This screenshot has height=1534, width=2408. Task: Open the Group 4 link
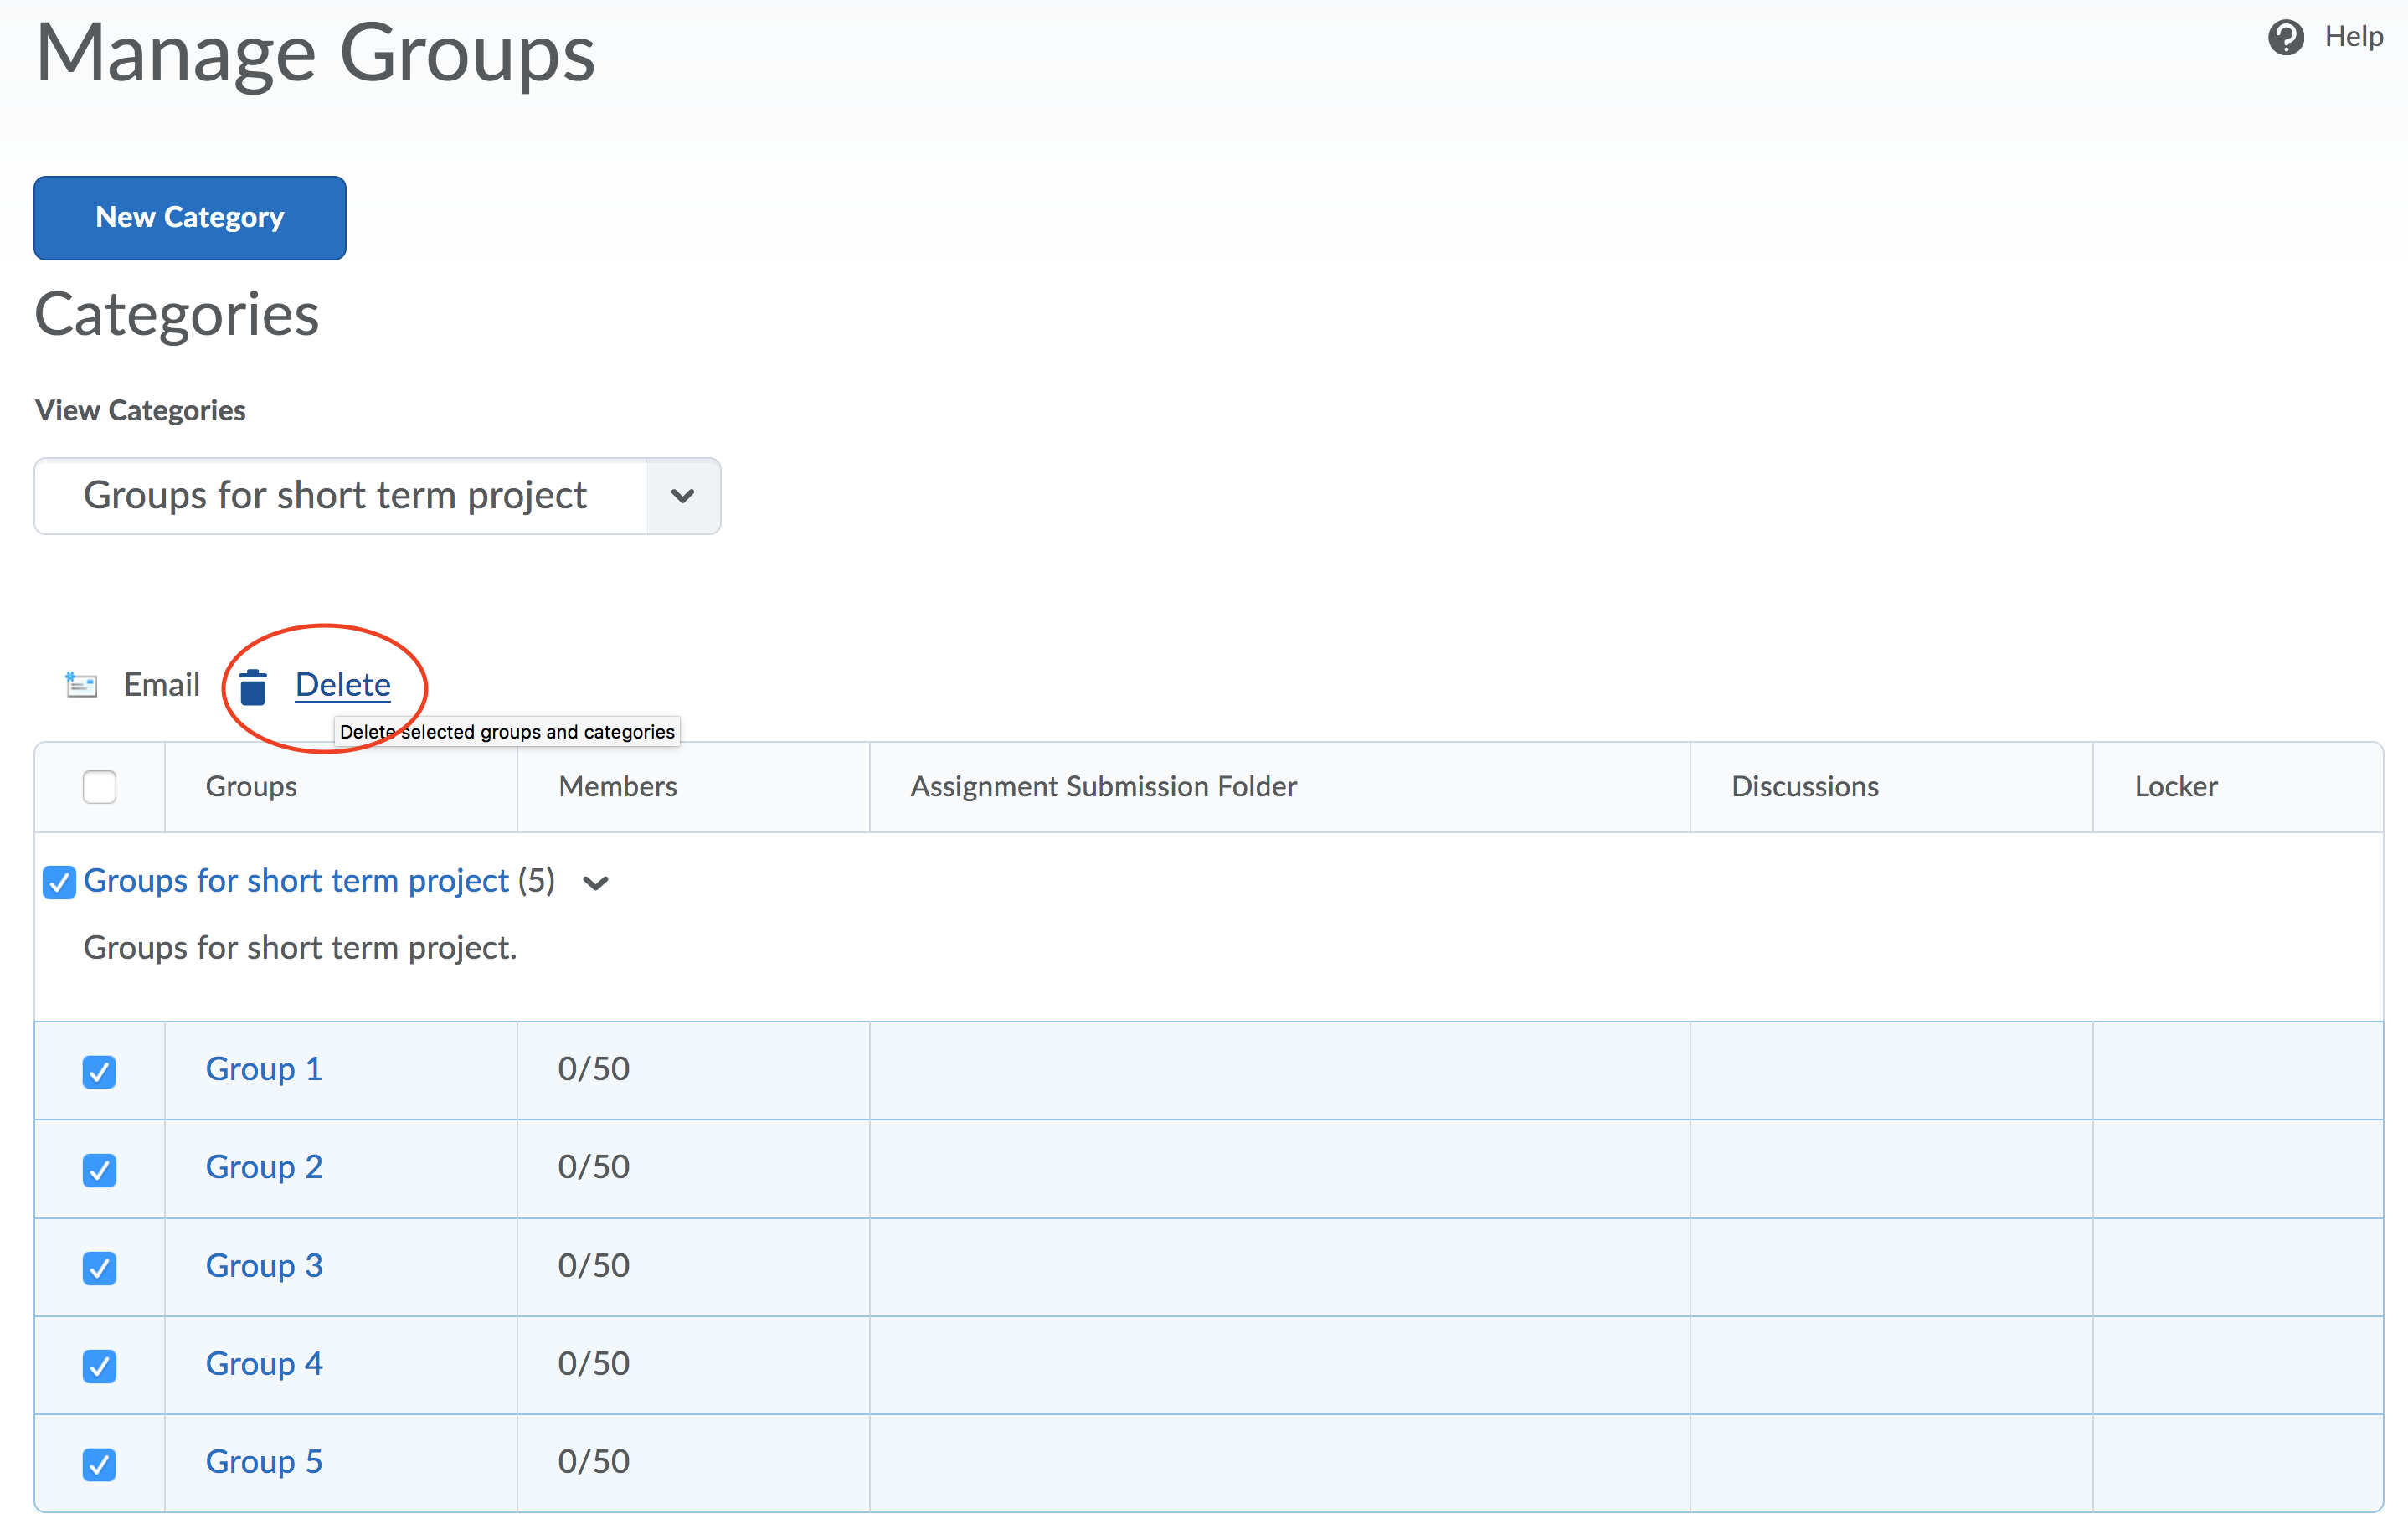(264, 1363)
